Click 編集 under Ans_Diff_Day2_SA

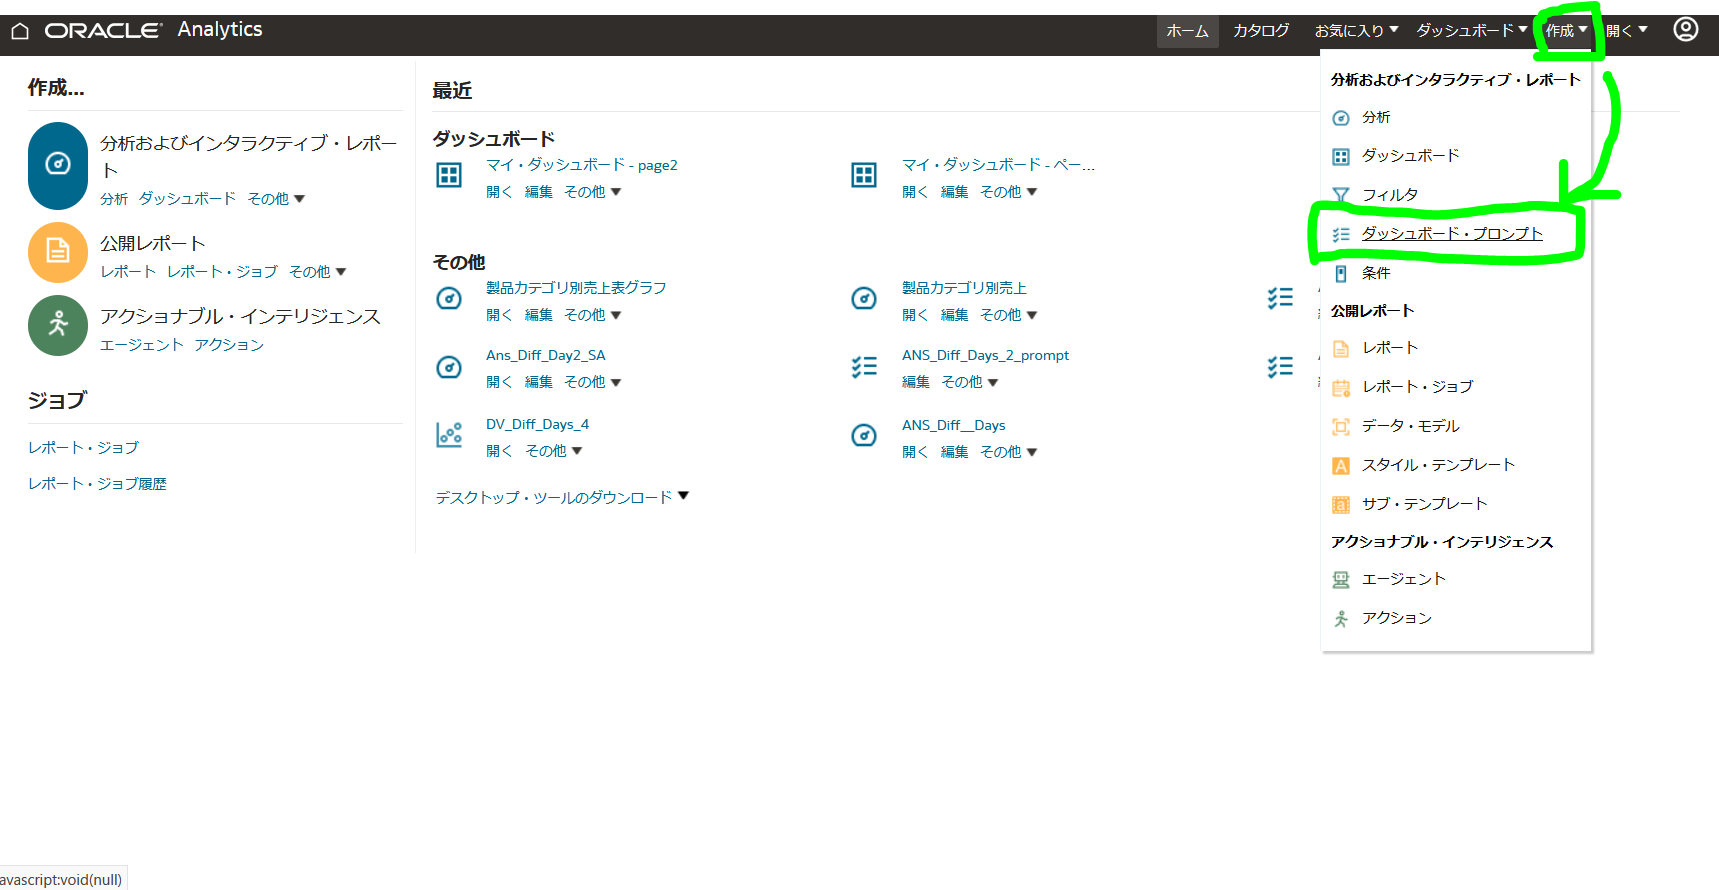pyautogui.click(x=539, y=382)
